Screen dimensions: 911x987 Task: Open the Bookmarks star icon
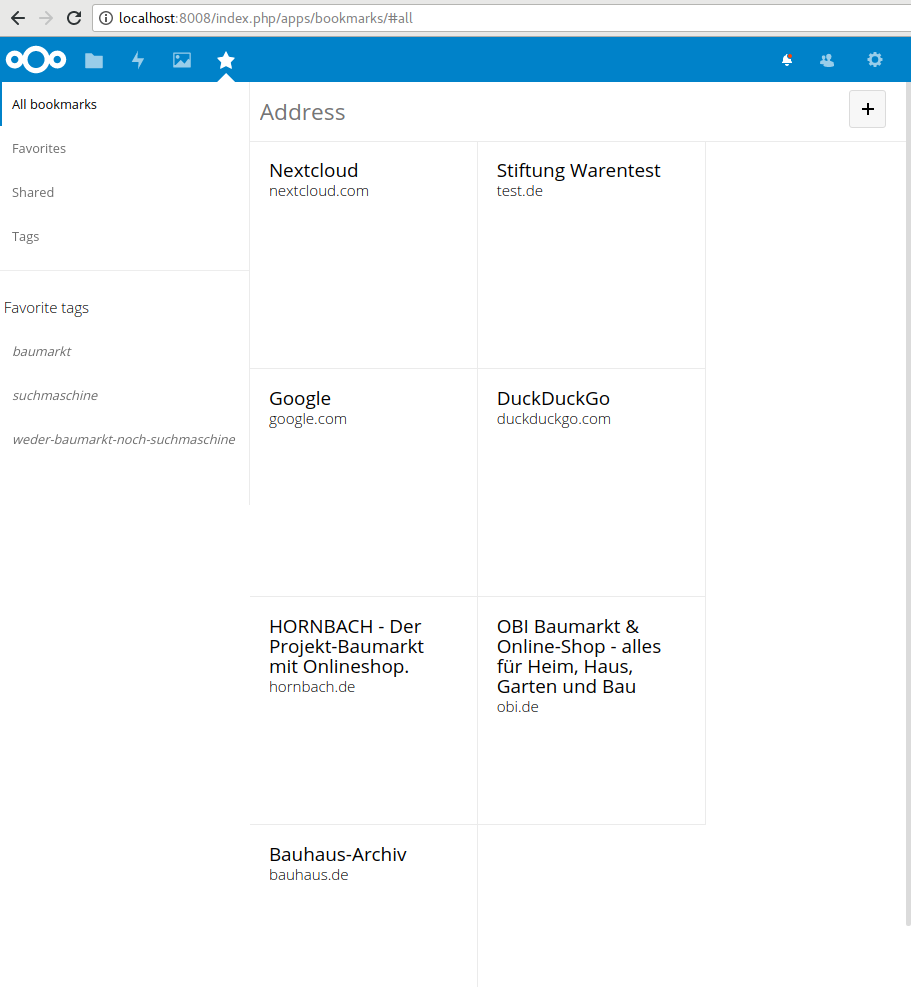point(226,60)
